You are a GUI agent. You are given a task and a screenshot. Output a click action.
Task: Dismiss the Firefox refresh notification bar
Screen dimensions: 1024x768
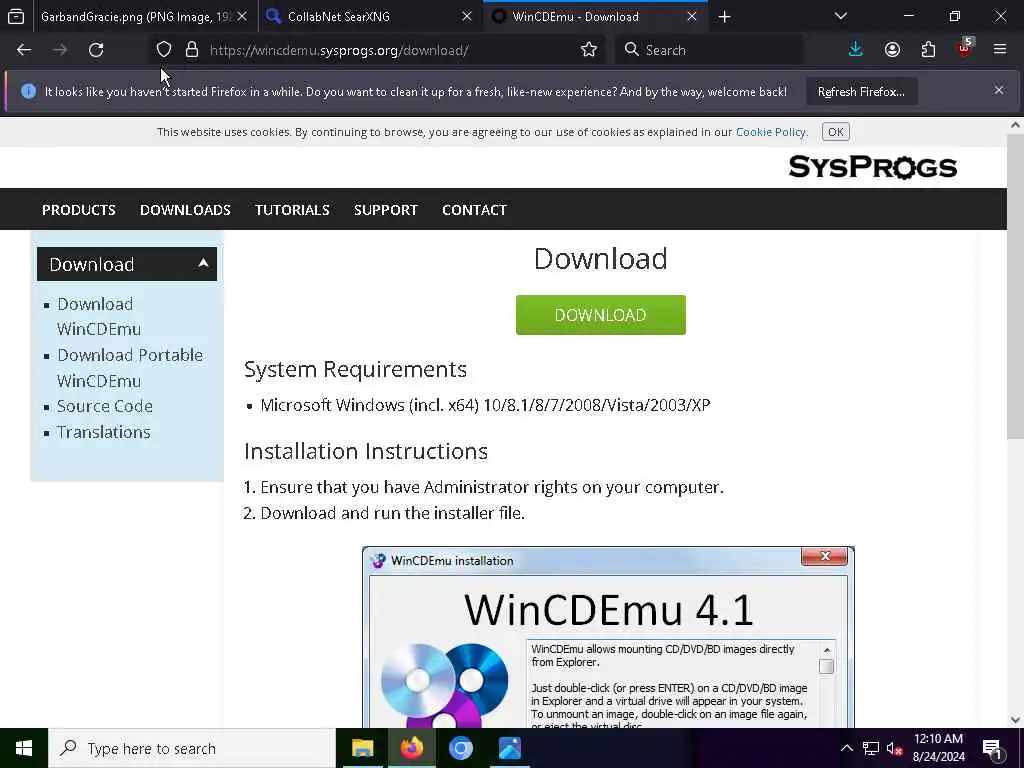(x=999, y=90)
